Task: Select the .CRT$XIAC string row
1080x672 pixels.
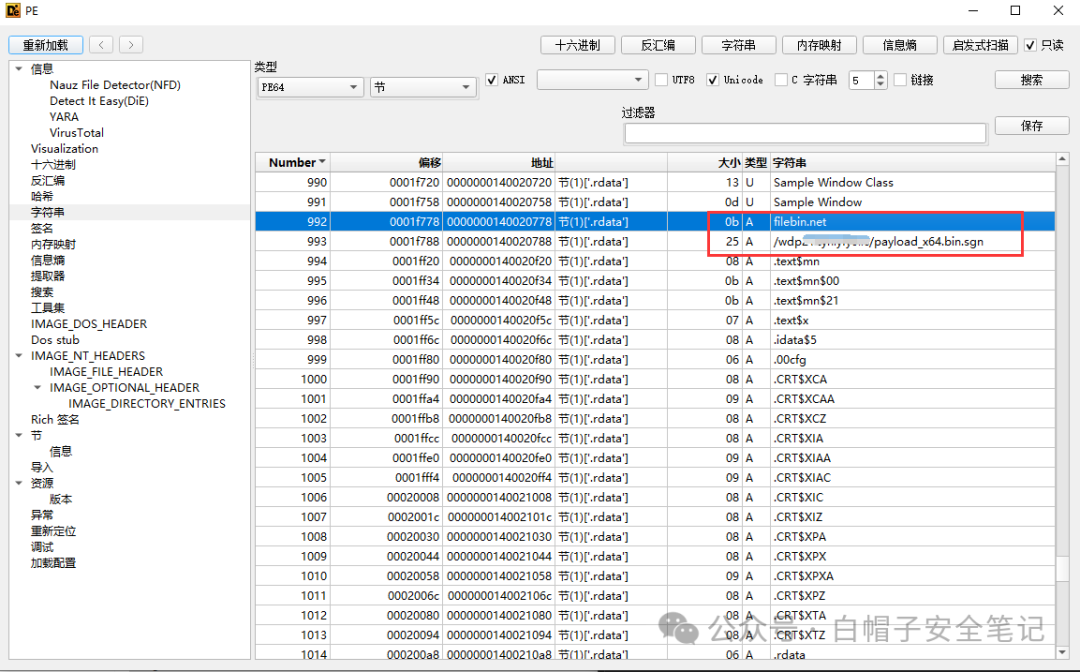Action: point(655,477)
